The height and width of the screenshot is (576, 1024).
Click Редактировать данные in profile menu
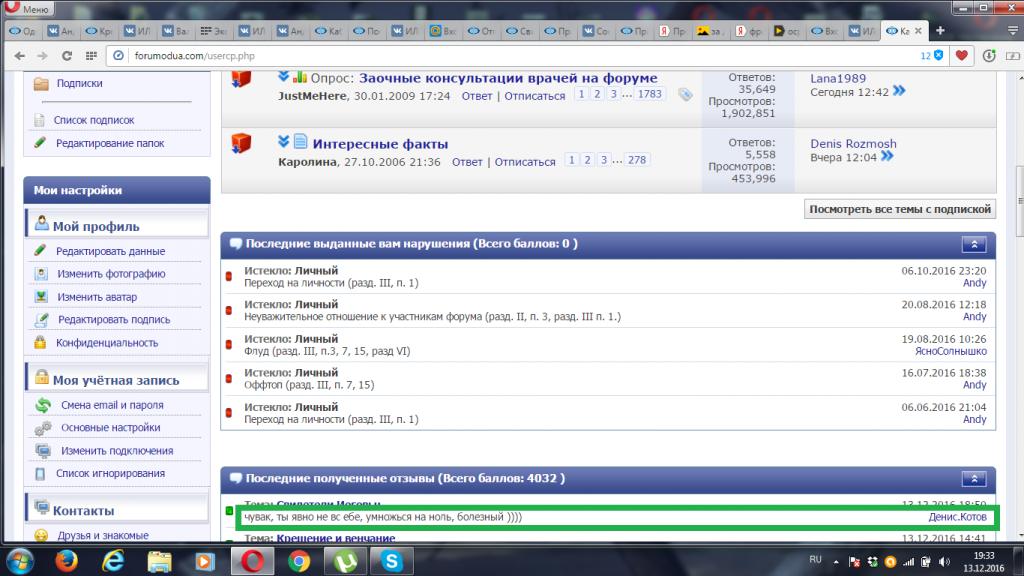click(x=110, y=251)
